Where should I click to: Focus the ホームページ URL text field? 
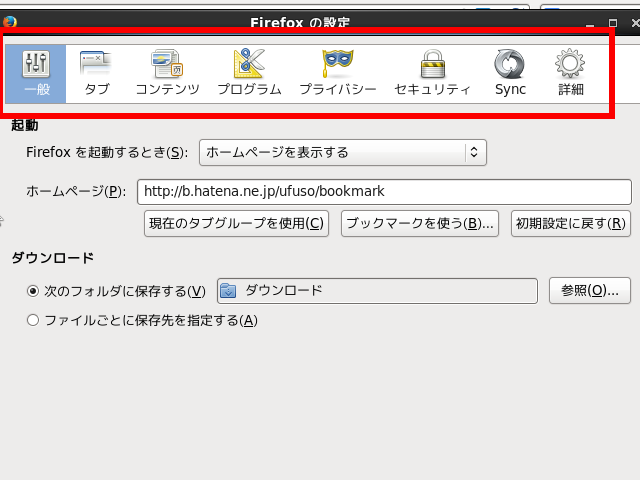(383, 191)
